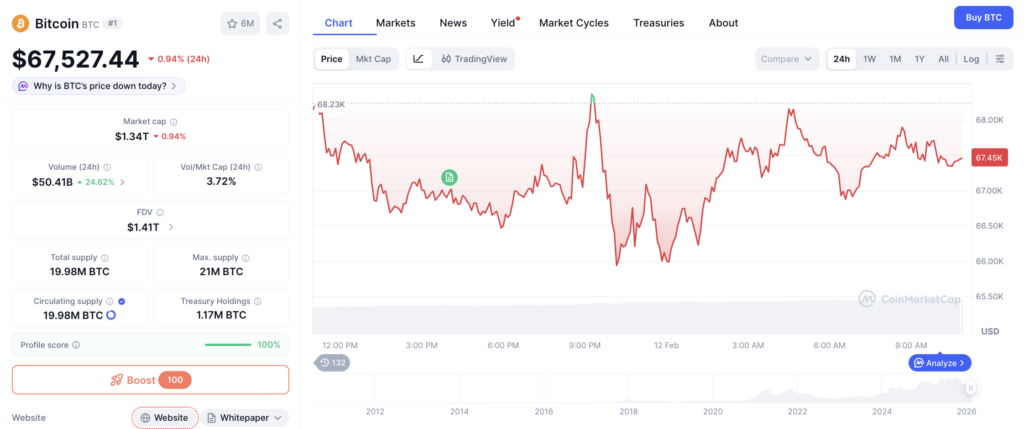Viewport: 1024px width, 429px height.
Task: Click FDV info icon
Action: [x=160, y=212]
